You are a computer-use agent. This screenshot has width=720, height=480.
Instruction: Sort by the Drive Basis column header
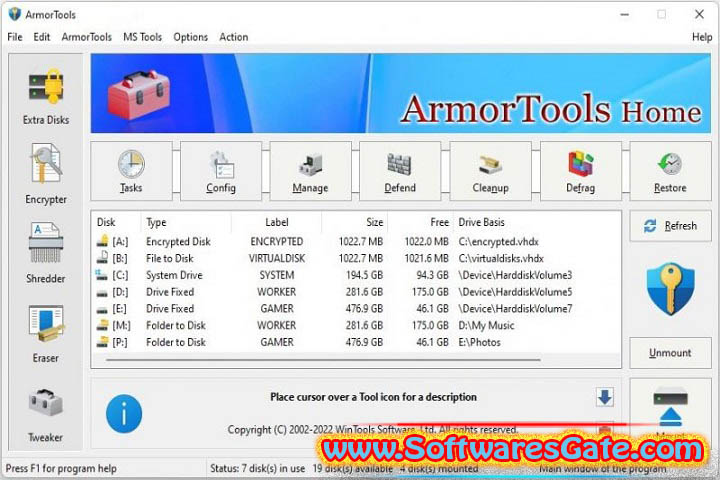coord(481,222)
